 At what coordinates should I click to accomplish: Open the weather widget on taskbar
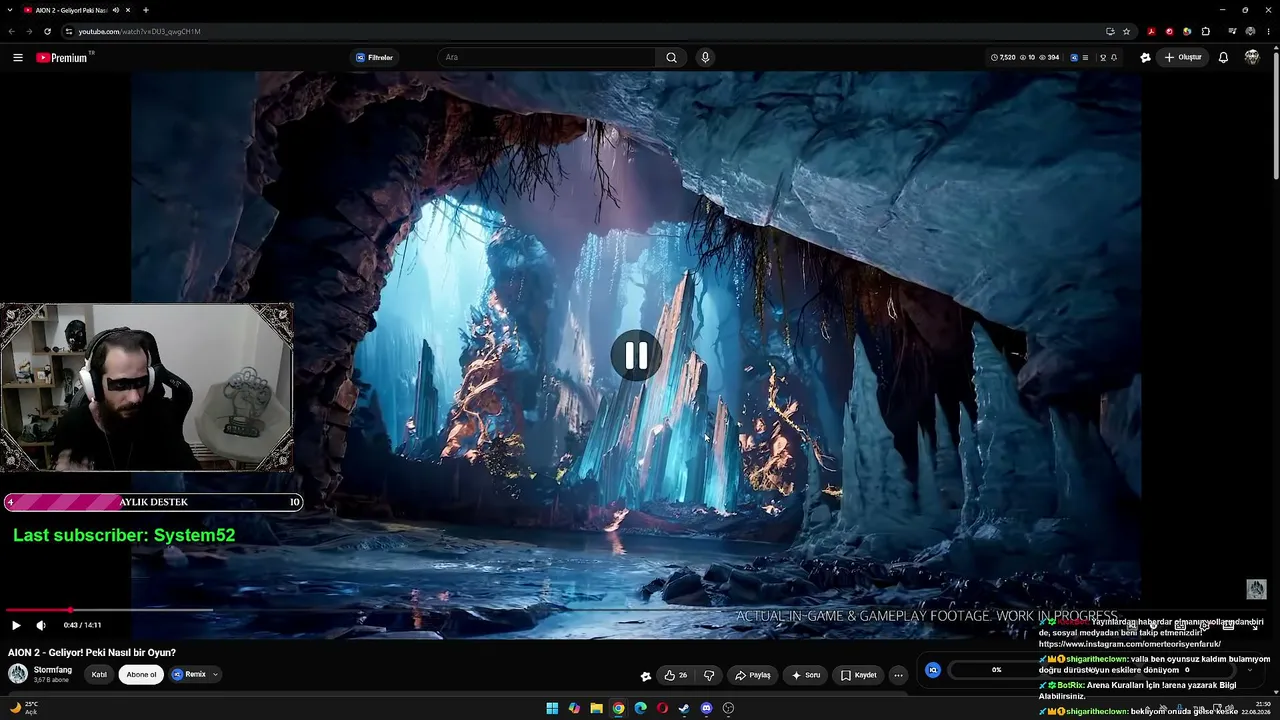tap(23, 708)
